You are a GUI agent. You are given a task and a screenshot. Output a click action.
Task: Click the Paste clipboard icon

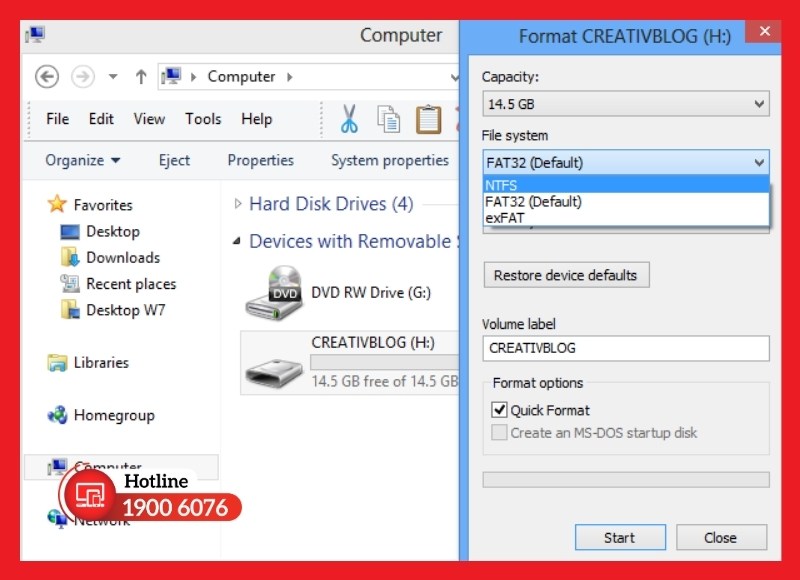point(428,119)
